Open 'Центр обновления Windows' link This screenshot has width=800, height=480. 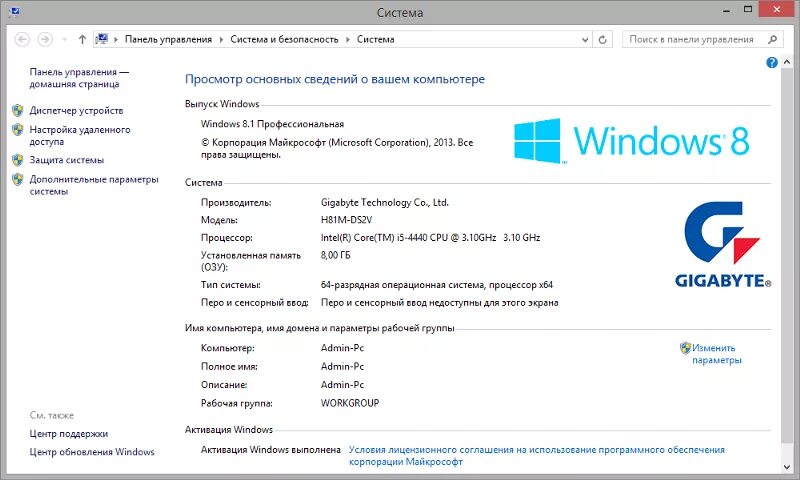tap(92, 452)
